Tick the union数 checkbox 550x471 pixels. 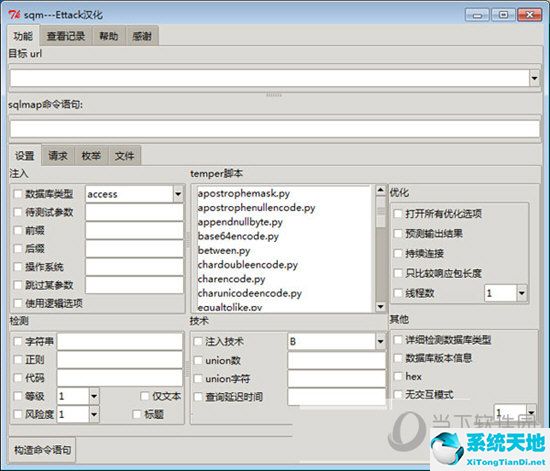tap(198, 360)
